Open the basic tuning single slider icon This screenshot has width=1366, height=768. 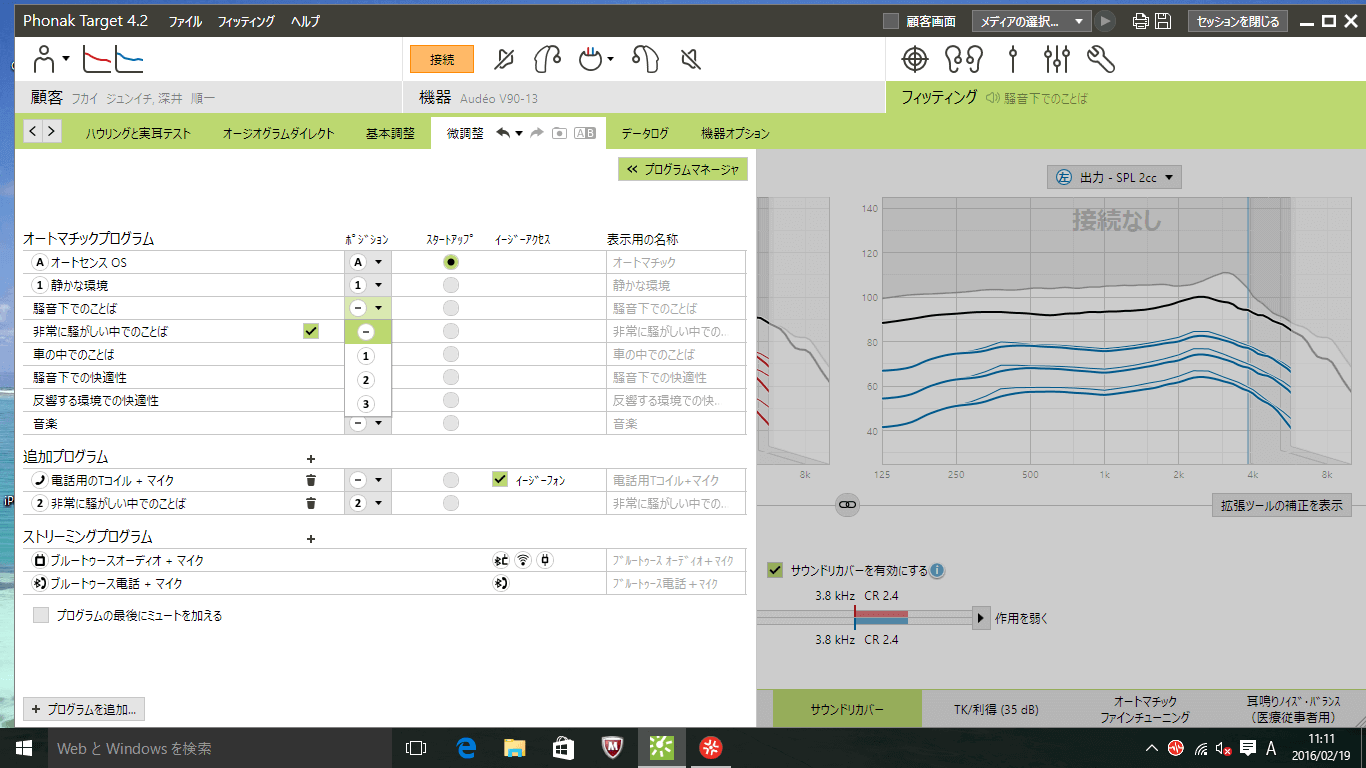tap(1013, 60)
